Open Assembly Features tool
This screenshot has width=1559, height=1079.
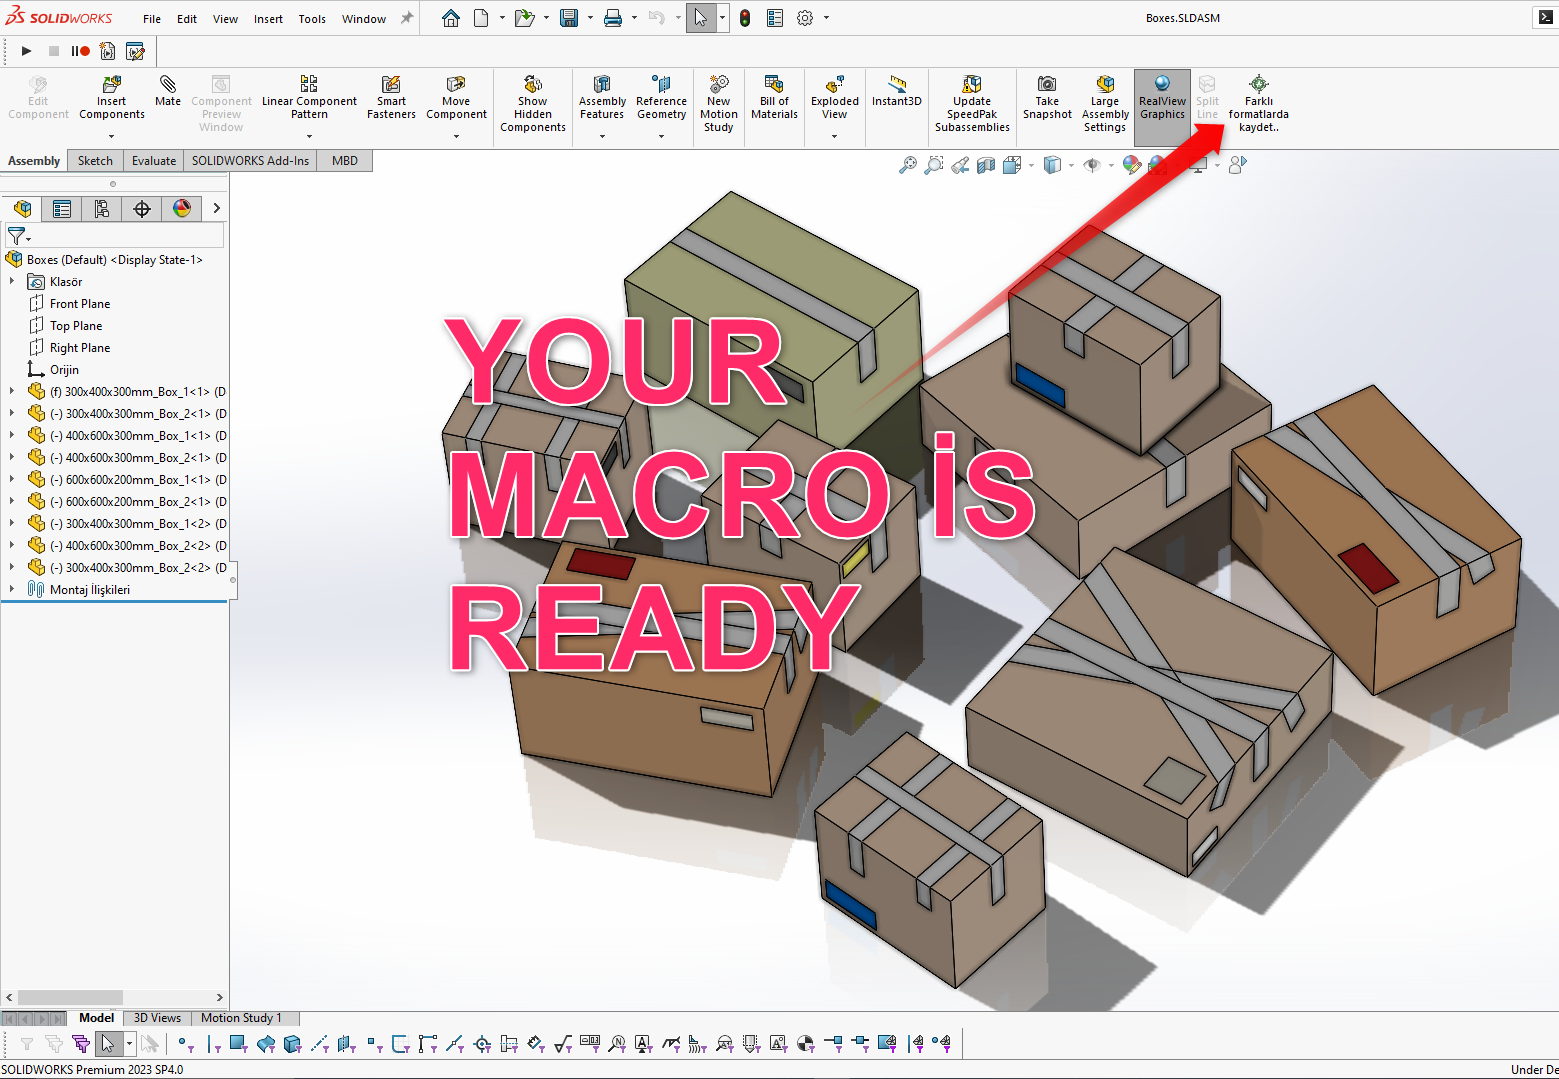click(602, 98)
